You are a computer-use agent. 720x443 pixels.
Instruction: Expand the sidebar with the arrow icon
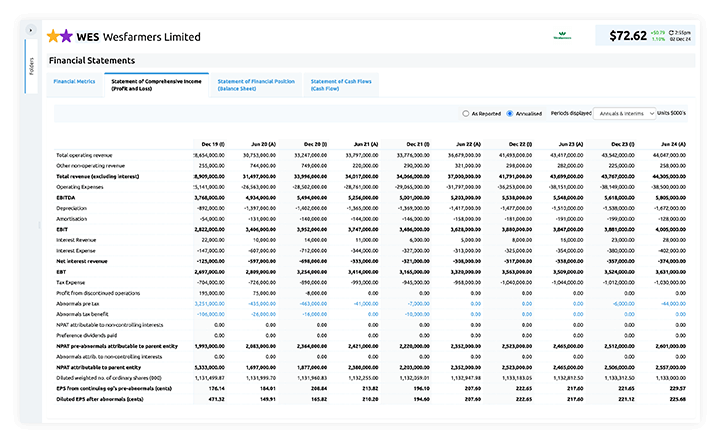(30, 32)
